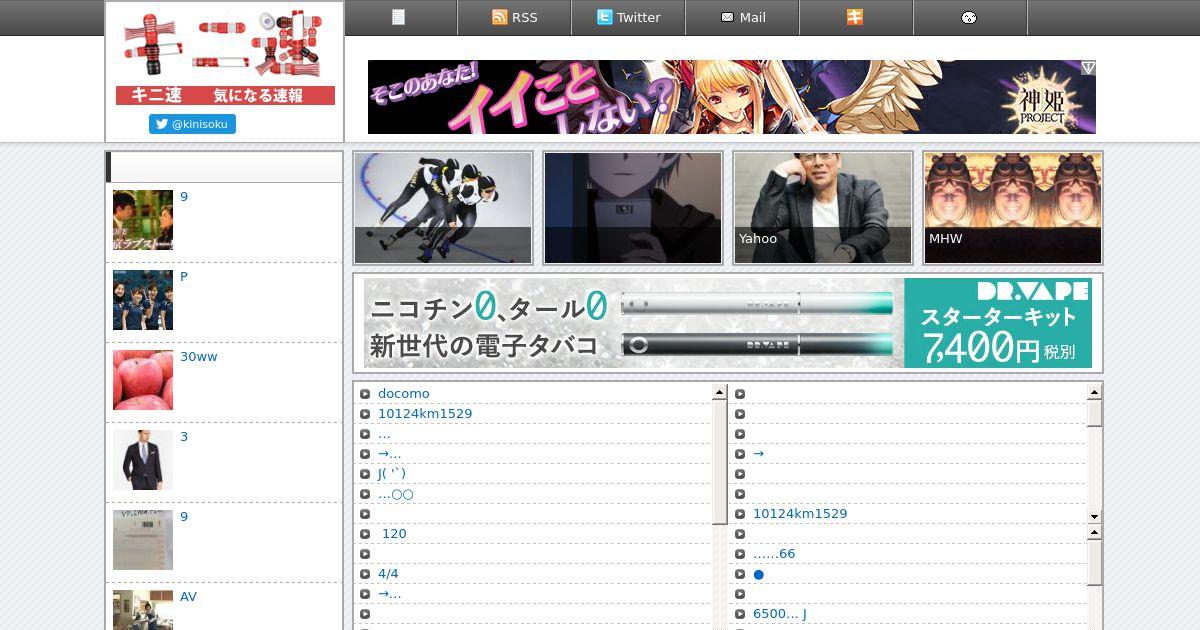Screen dimensions: 1200x630
Task: Open the ......66 headline link
Action: 774,553
